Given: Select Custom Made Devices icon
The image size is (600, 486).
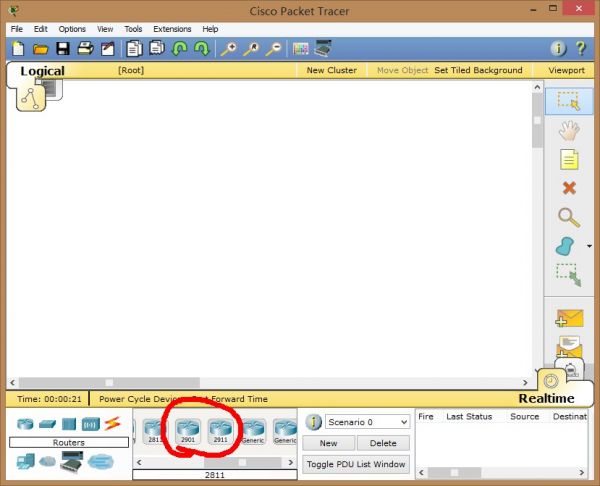Looking at the screenshot, I should pyautogui.click(x=72, y=462).
